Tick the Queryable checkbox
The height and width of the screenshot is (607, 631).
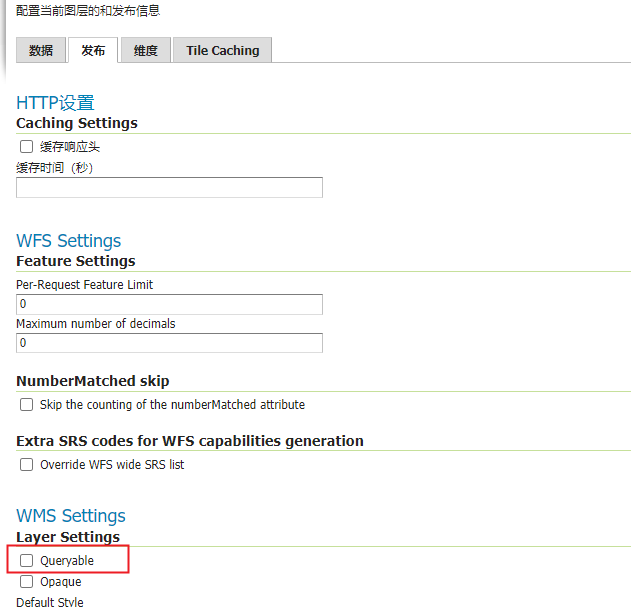coord(27,560)
